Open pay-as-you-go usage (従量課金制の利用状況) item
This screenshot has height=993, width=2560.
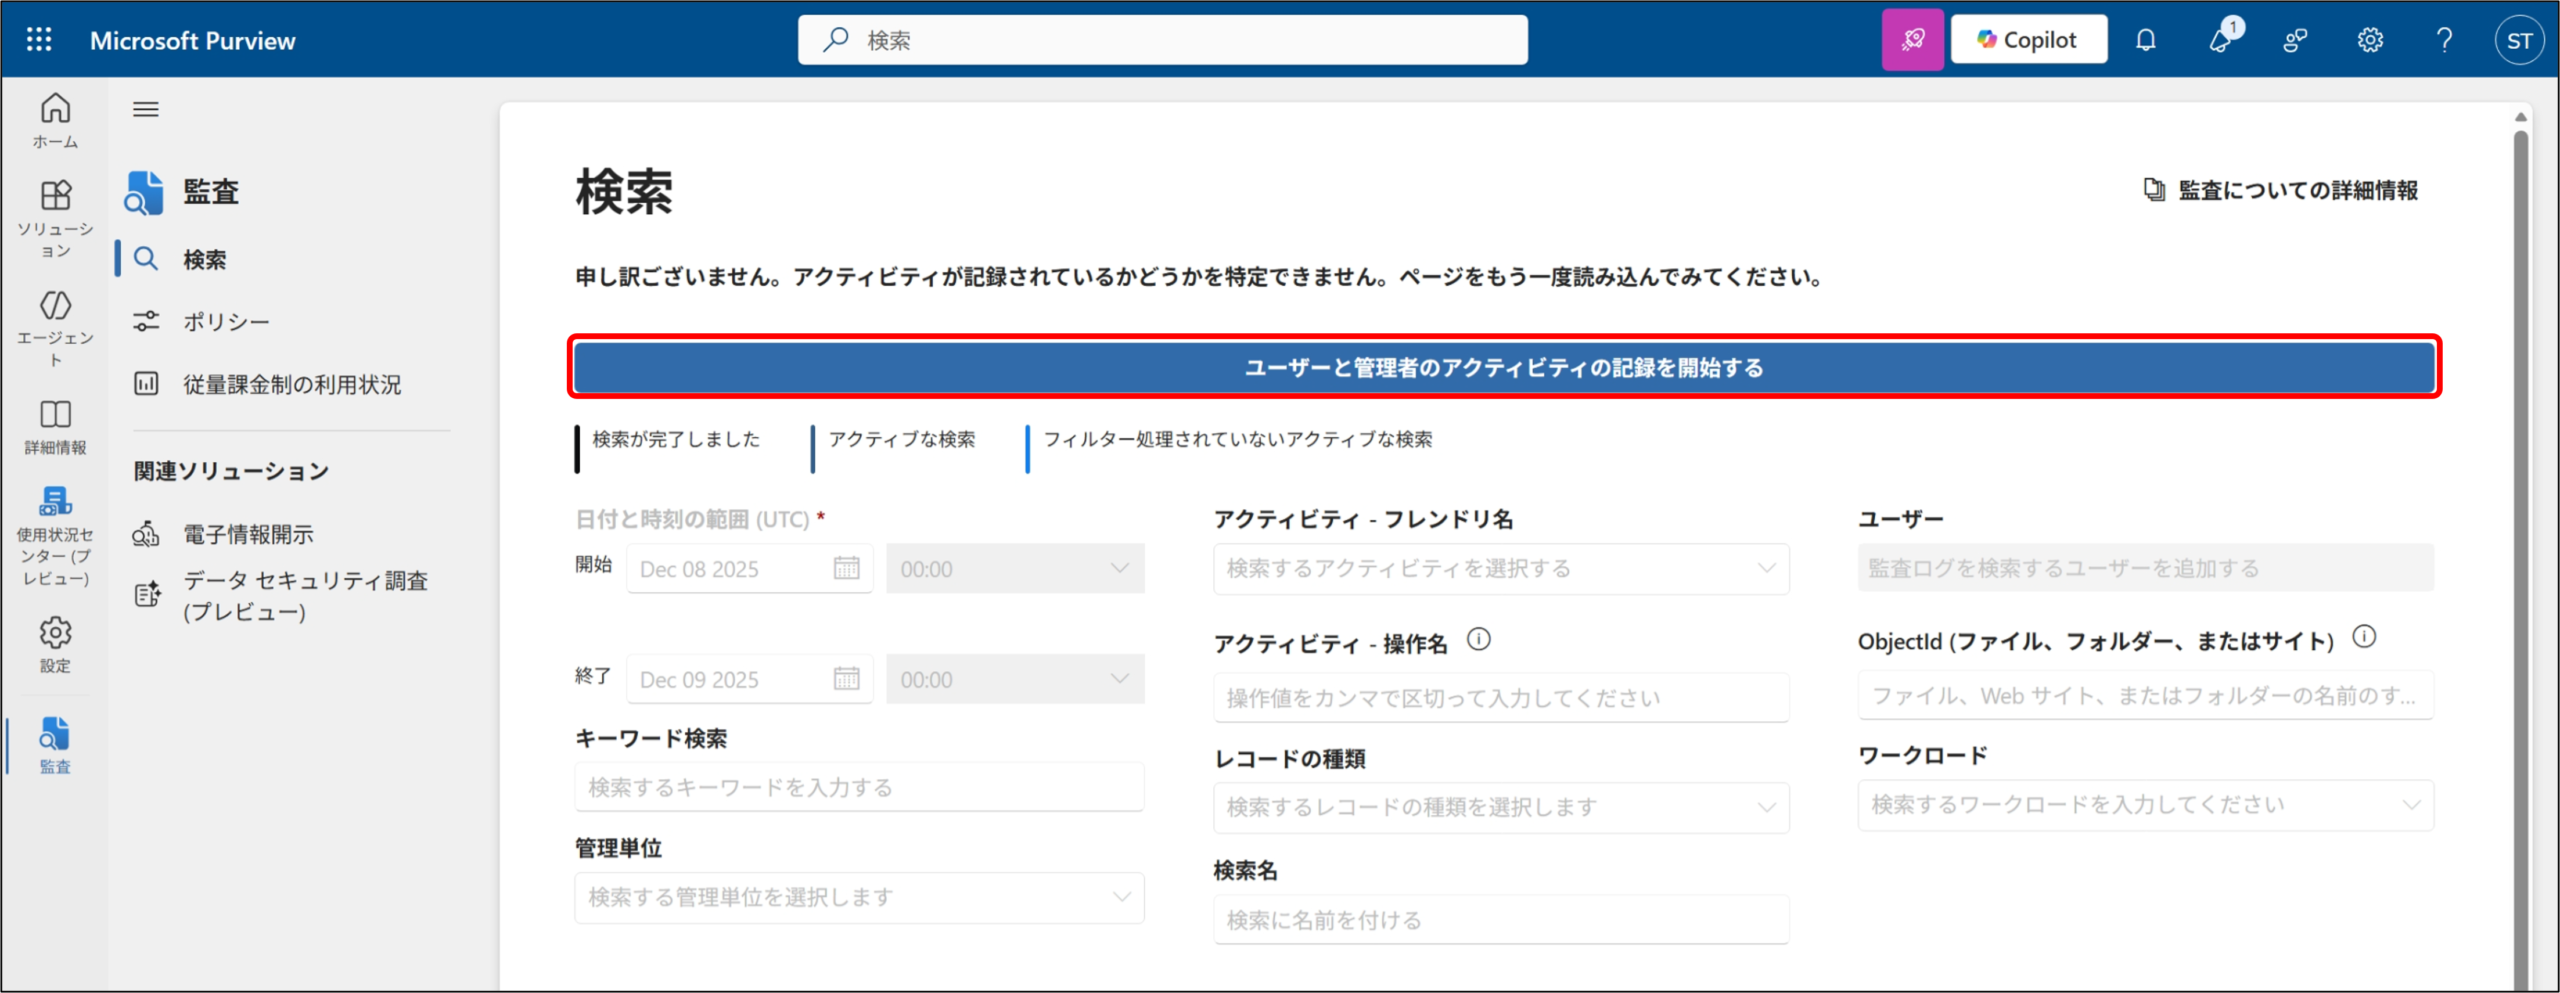(x=291, y=384)
